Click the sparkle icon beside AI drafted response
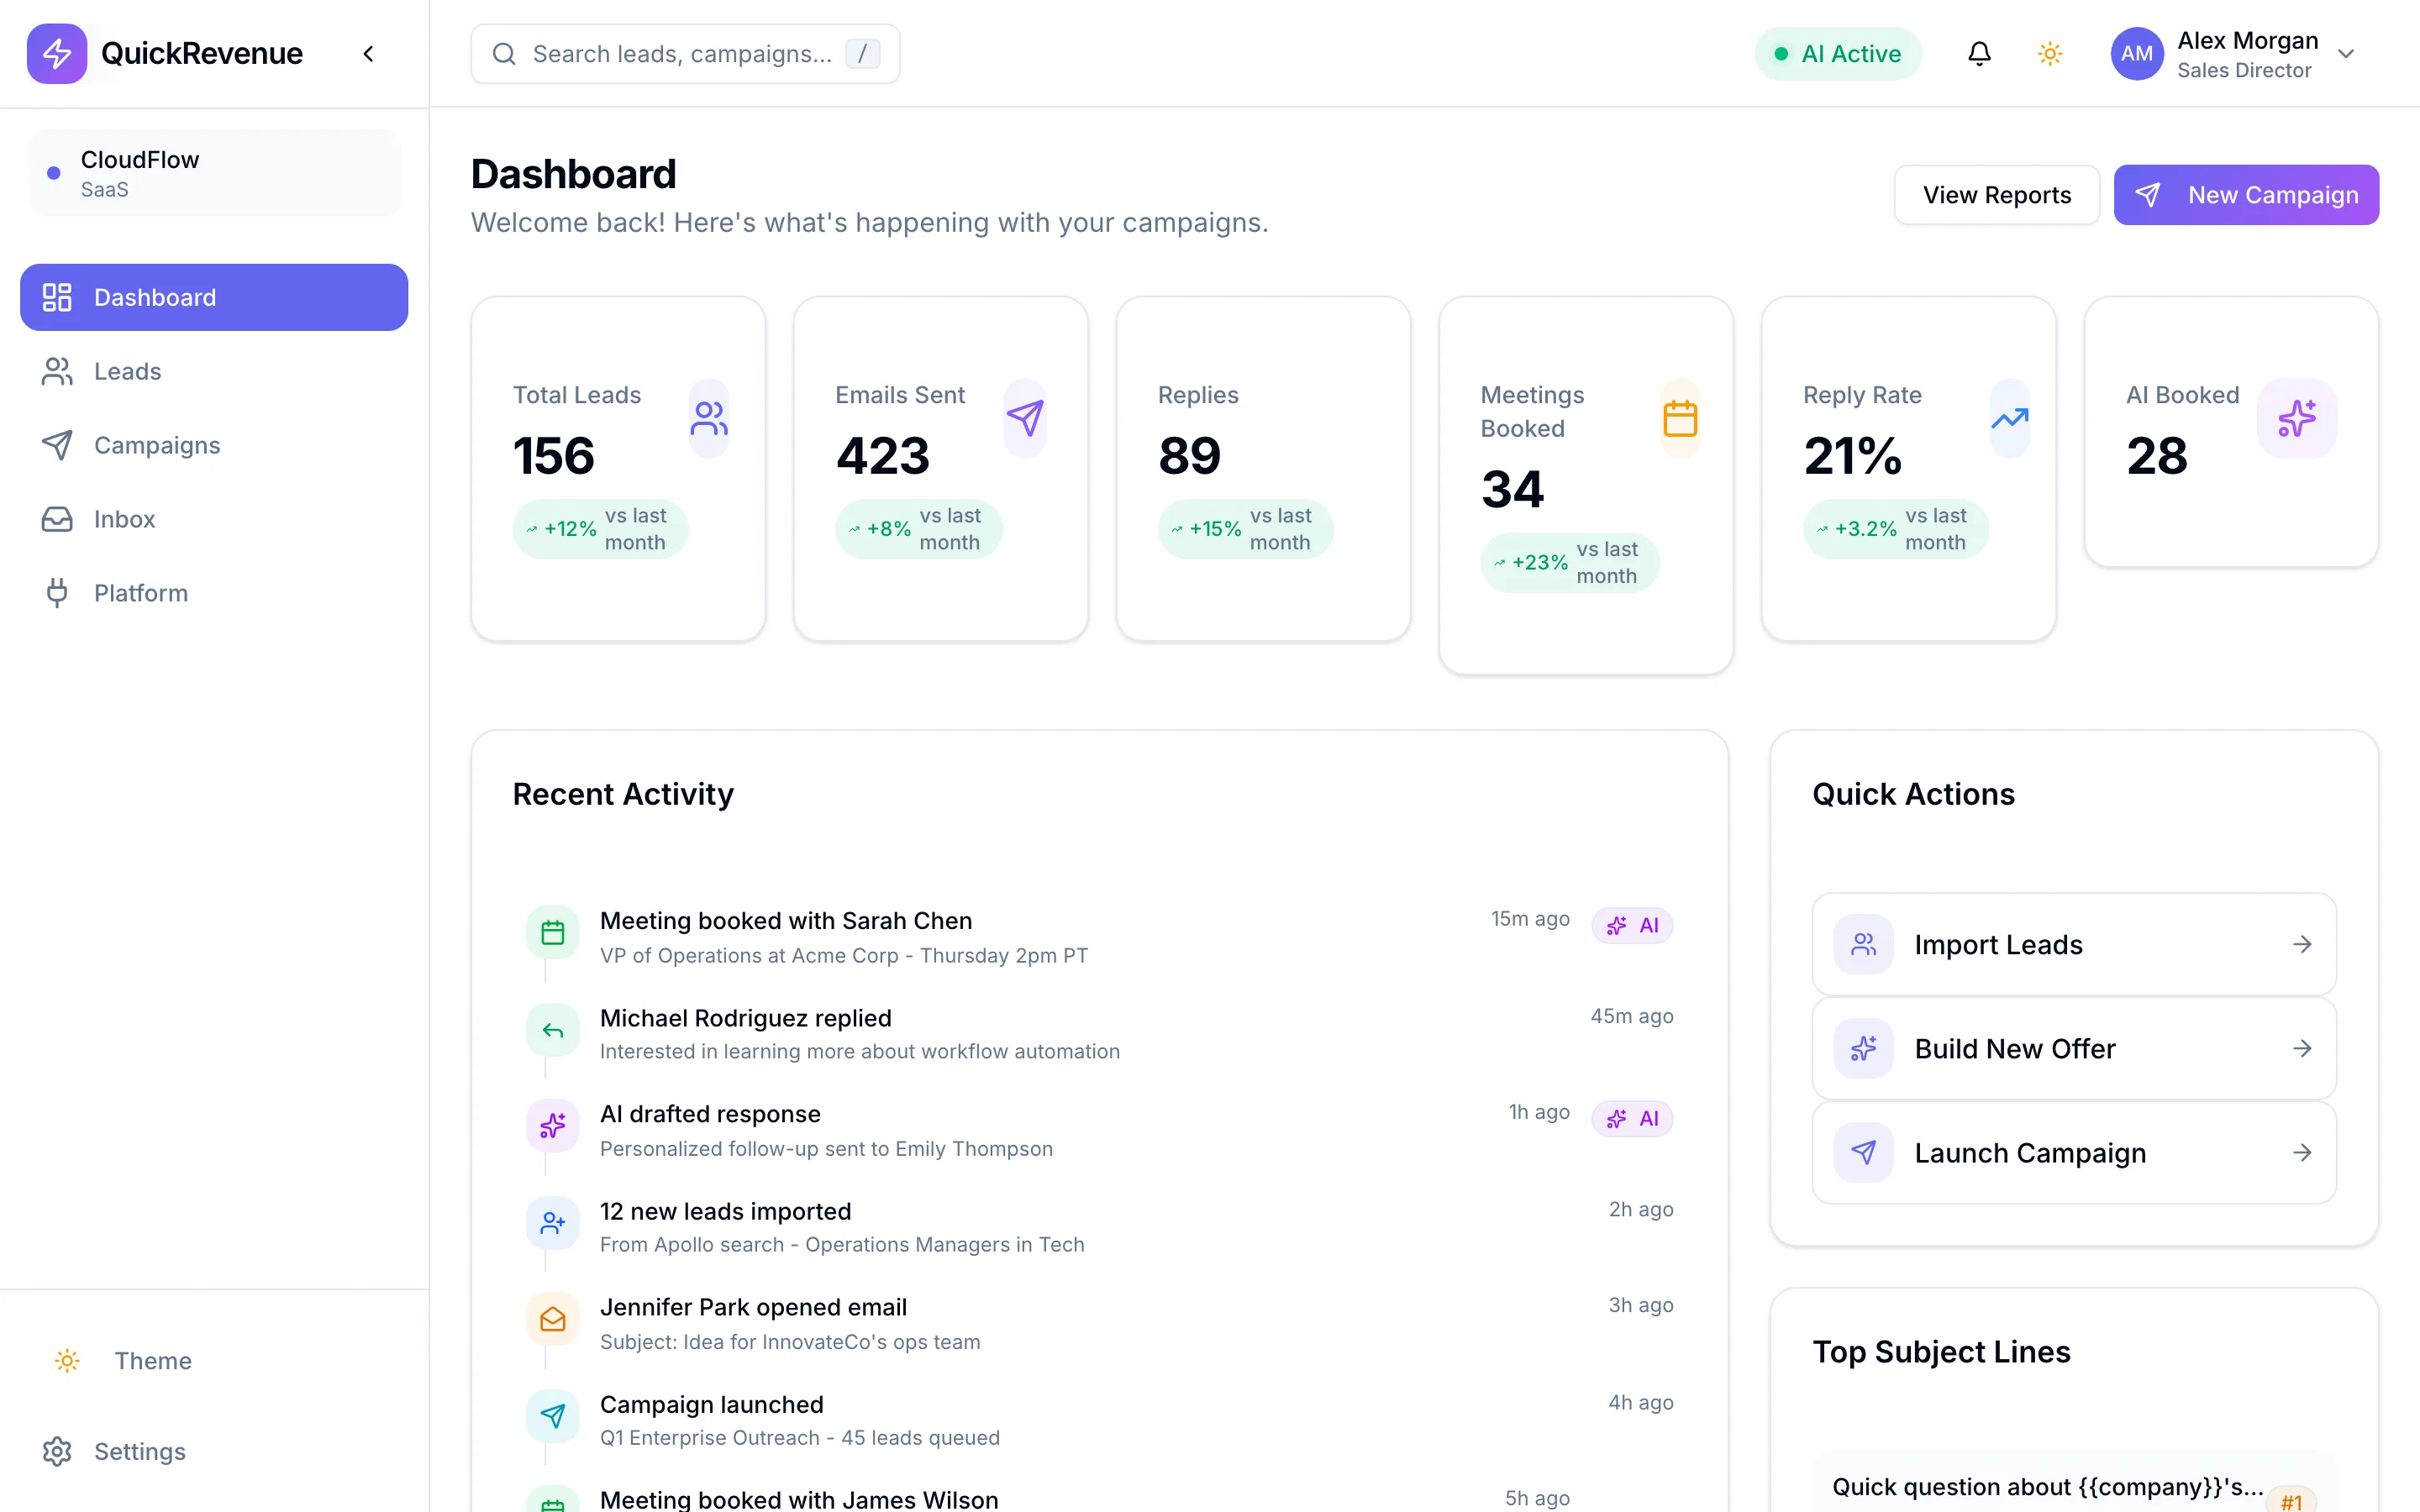 tap(553, 1126)
